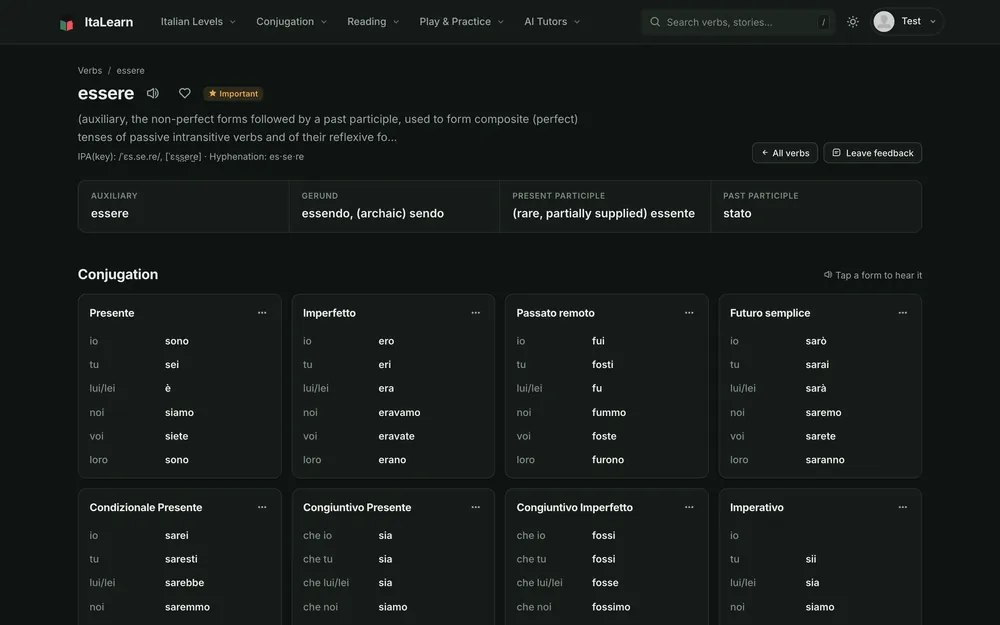Tap Congiuntivo Imperfetto form 'fosse'
This screenshot has height=625, width=1000.
pos(605,583)
